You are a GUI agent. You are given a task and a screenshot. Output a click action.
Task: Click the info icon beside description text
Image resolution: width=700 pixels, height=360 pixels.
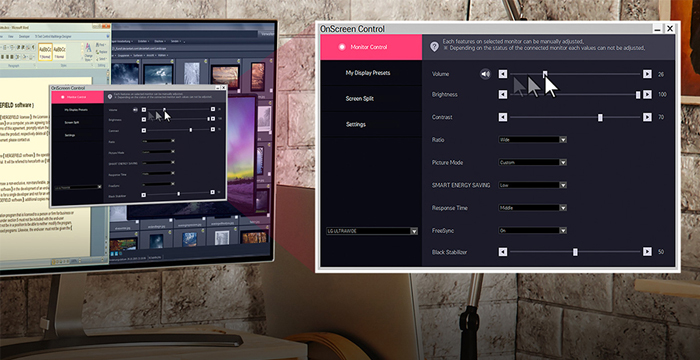coord(434,46)
